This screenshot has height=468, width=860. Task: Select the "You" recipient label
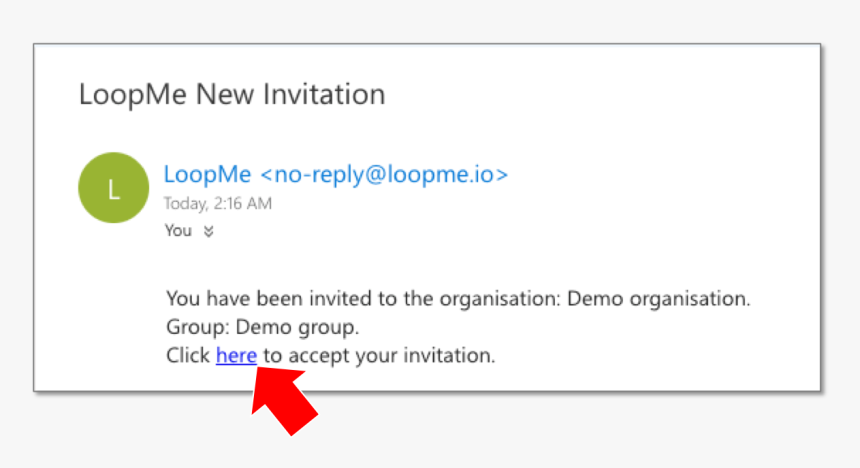[x=178, y=231]
